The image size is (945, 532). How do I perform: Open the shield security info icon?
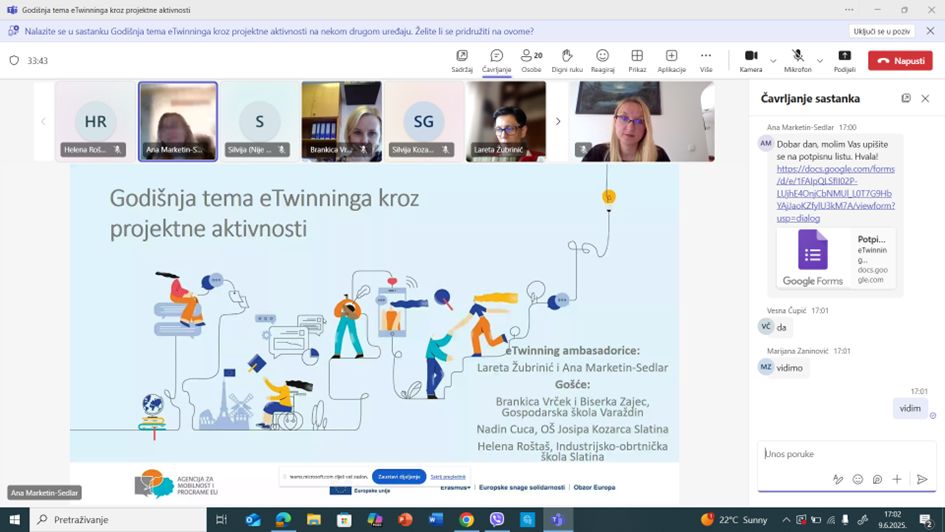point(14,60)
